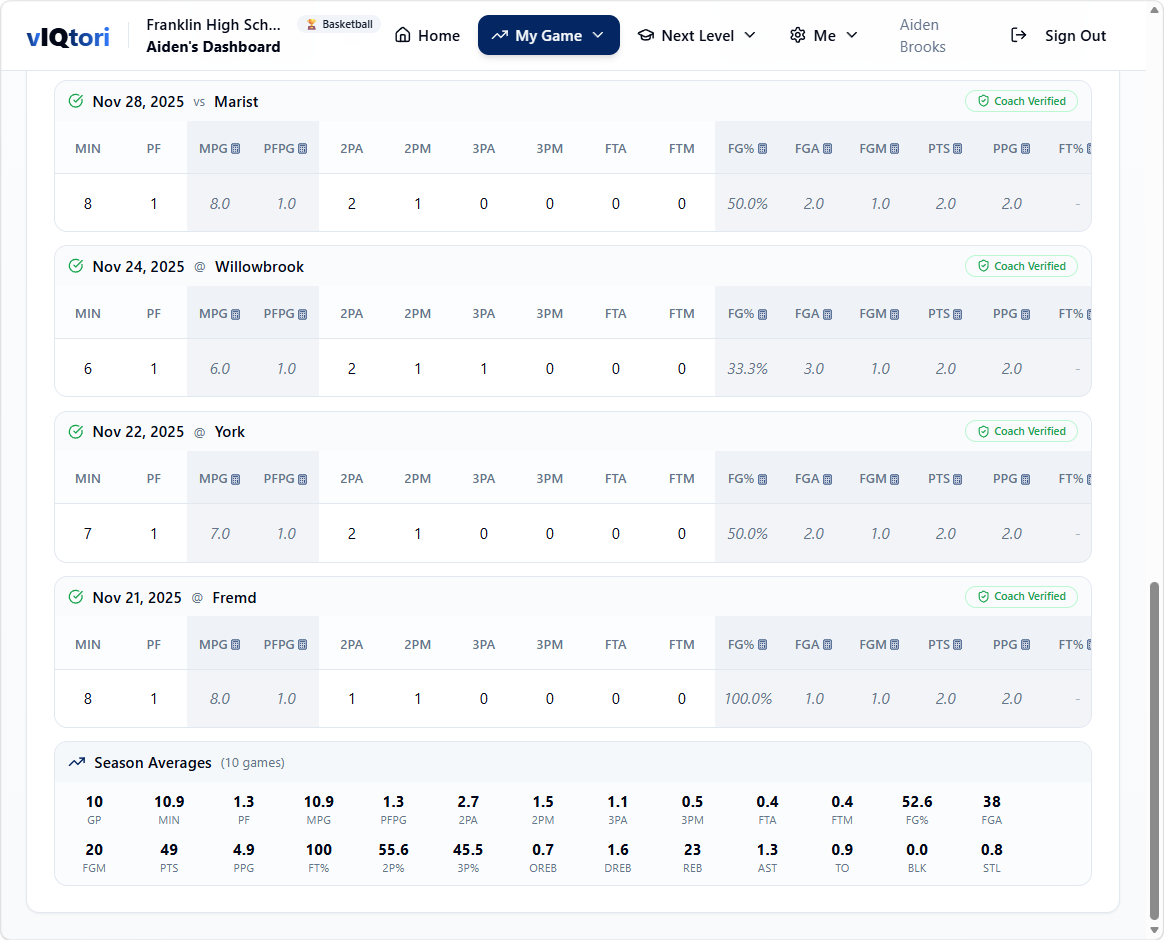Click the Home house icon

click(402, 35)
